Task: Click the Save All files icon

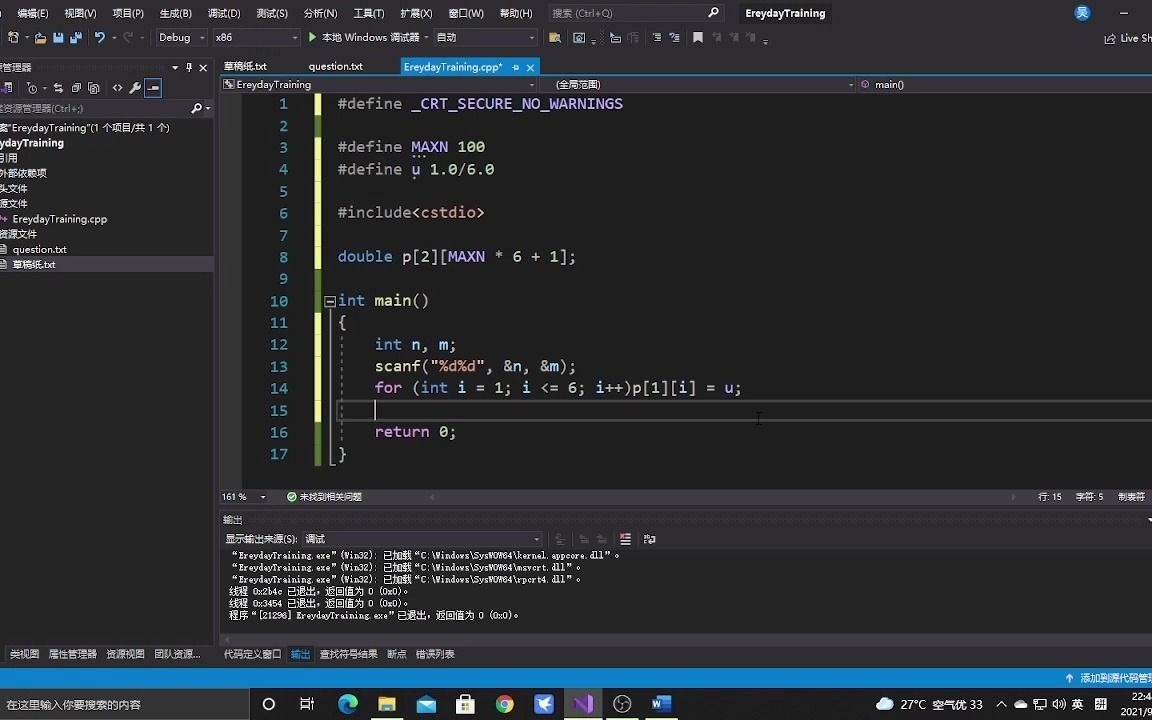Action: 76,37
